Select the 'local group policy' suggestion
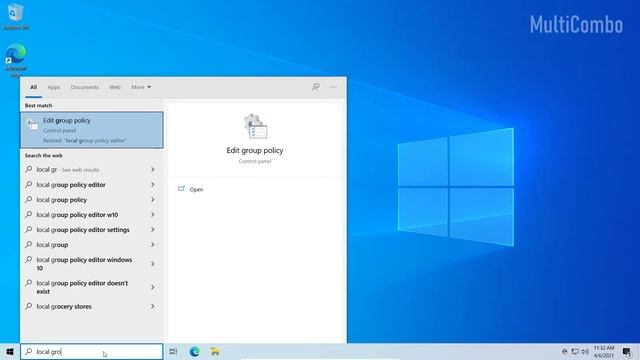The width and height of the screenshot is (640, 360). click(92, 200)
